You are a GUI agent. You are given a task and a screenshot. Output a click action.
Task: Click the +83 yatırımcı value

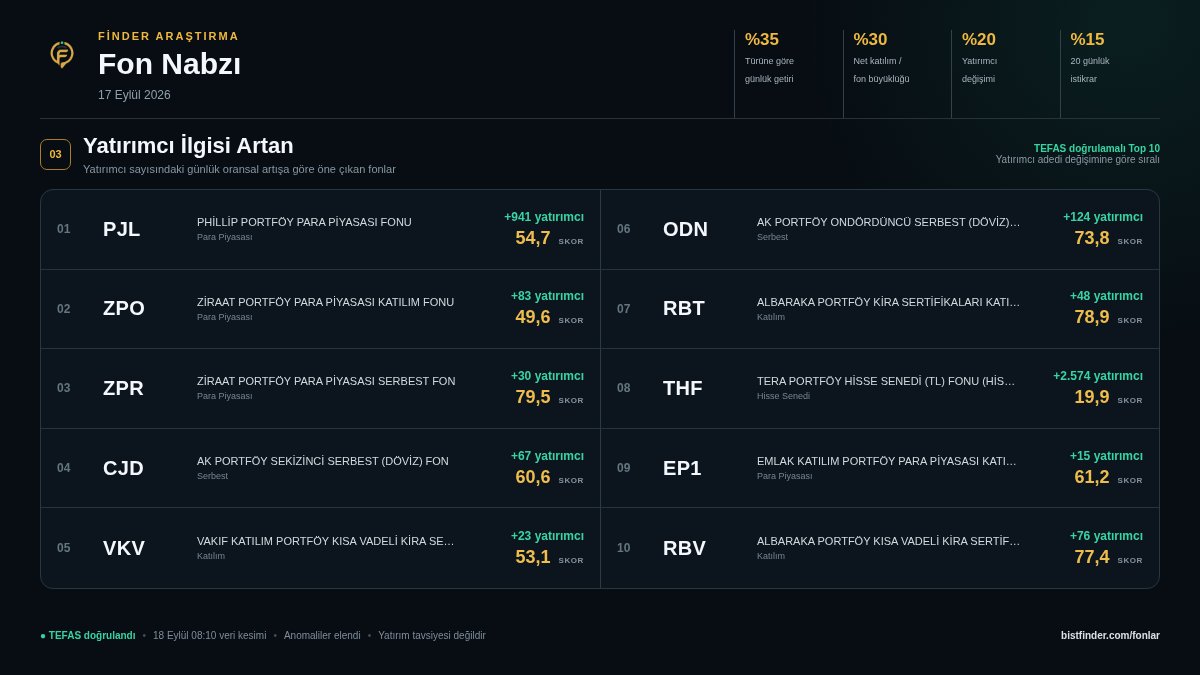coord(547,296)
